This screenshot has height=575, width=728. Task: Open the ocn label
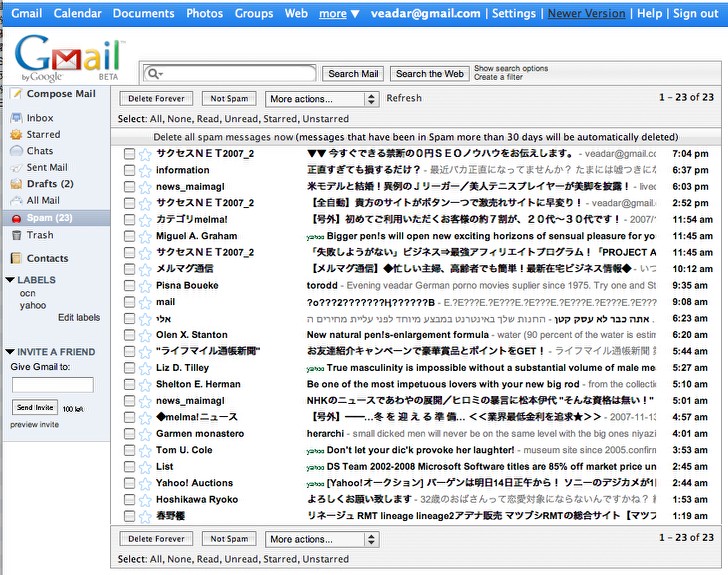27,294
